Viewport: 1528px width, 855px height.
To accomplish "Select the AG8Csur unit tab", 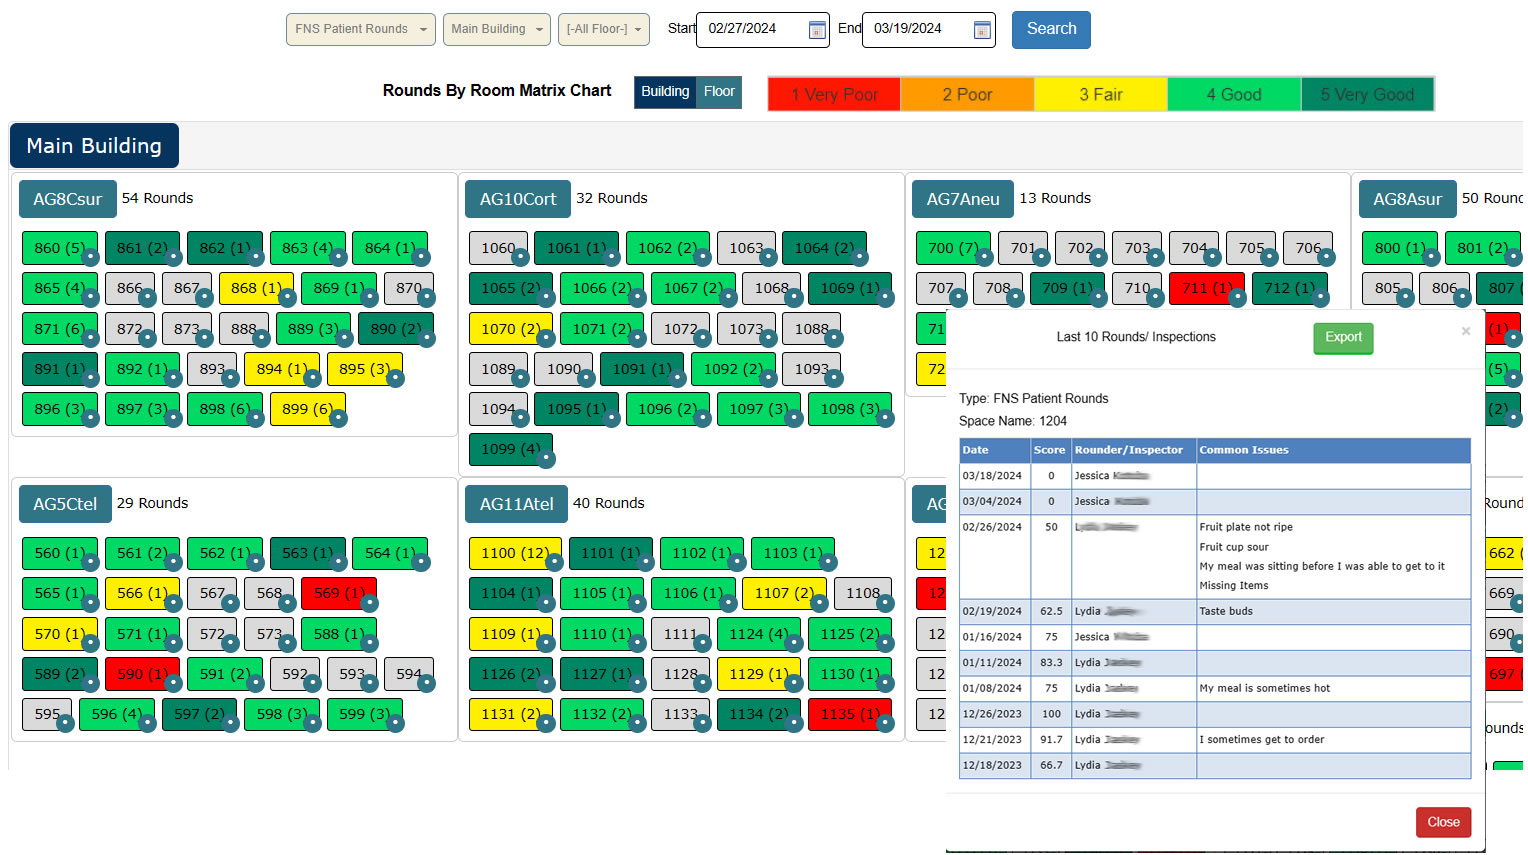I will 67,199.
